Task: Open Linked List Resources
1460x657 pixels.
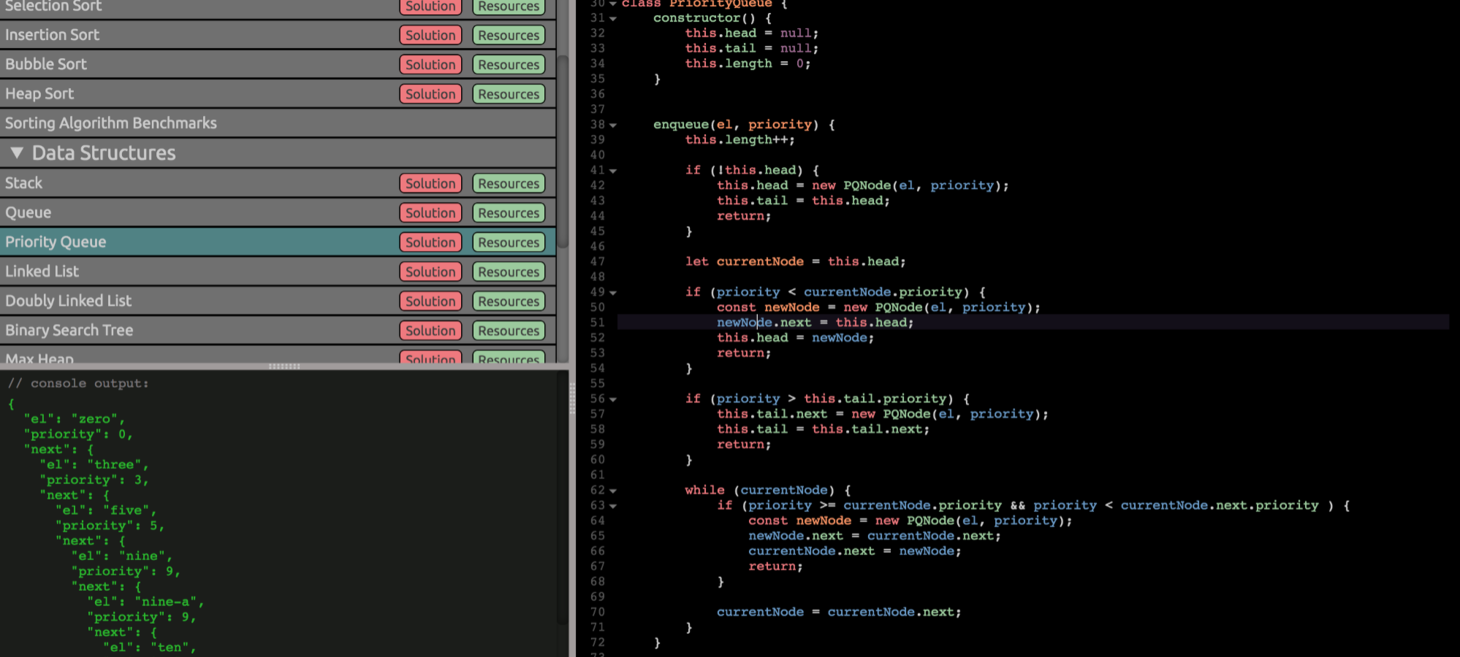Action: pyautogui.click(x=508, y=271)
